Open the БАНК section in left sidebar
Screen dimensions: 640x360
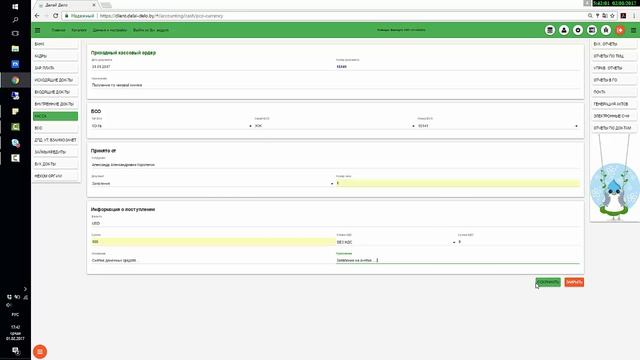point(56,44)
